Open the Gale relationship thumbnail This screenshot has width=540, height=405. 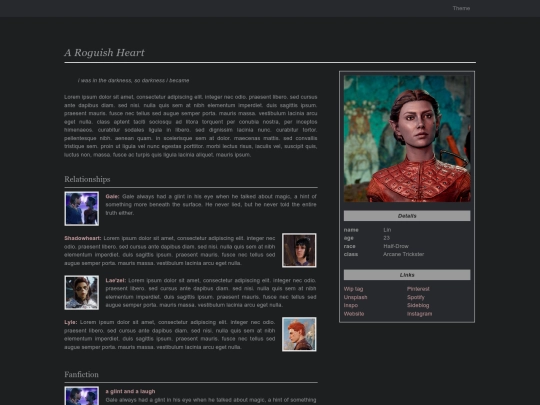(x=82, y=209)
